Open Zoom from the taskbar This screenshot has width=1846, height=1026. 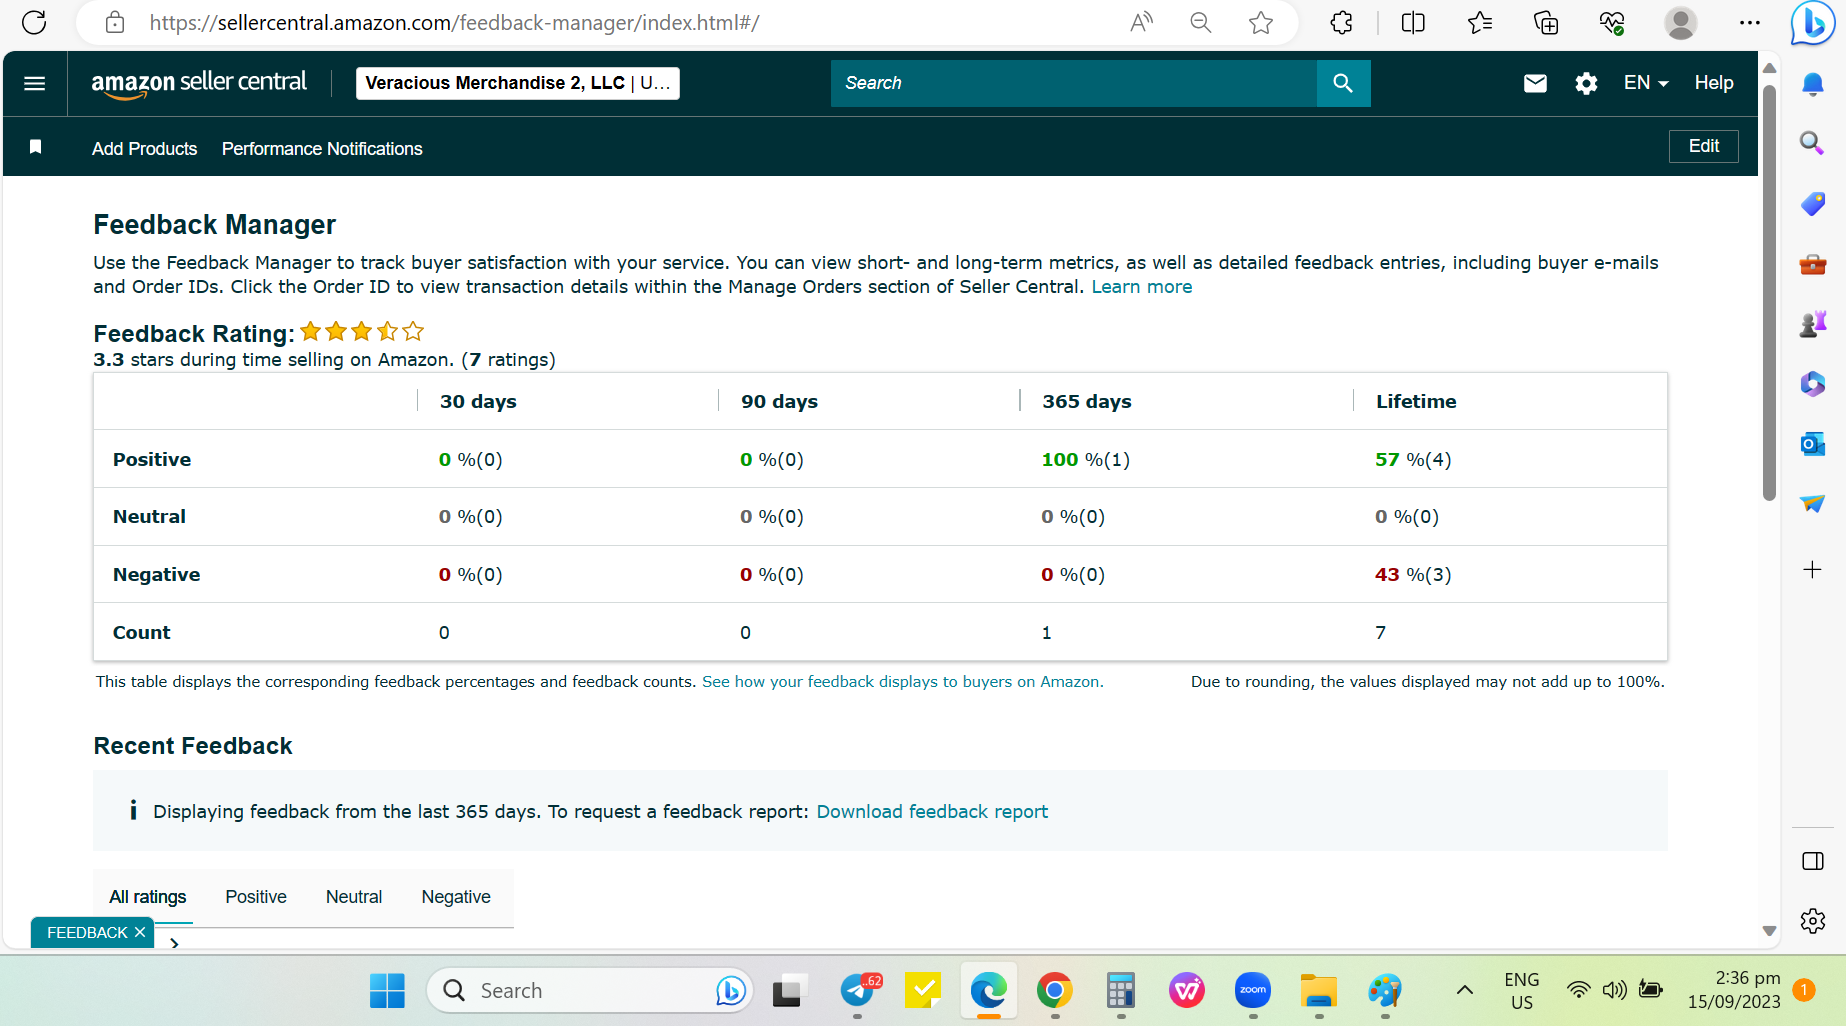pos(1253,991)
